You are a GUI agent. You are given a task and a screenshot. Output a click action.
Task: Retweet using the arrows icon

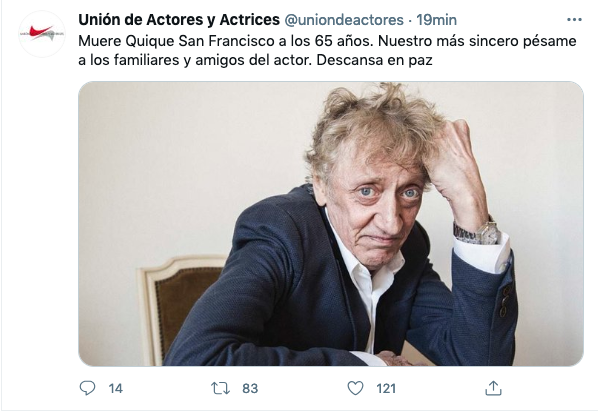click(220, 388)
